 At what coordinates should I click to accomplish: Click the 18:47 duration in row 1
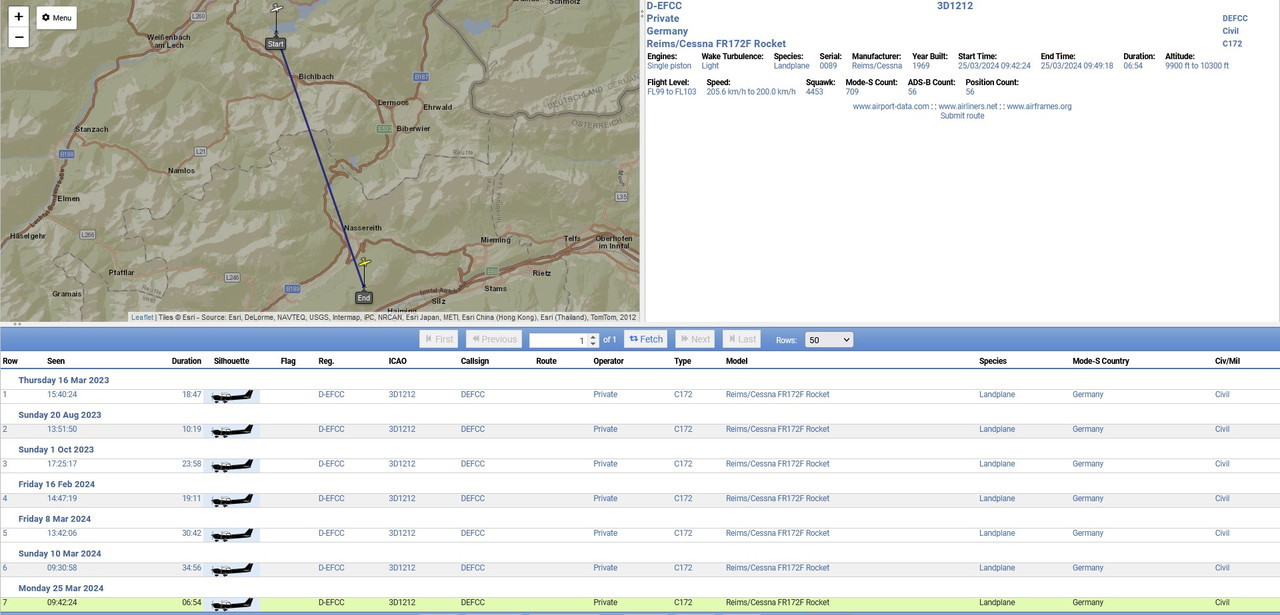[x=191, y=395]
